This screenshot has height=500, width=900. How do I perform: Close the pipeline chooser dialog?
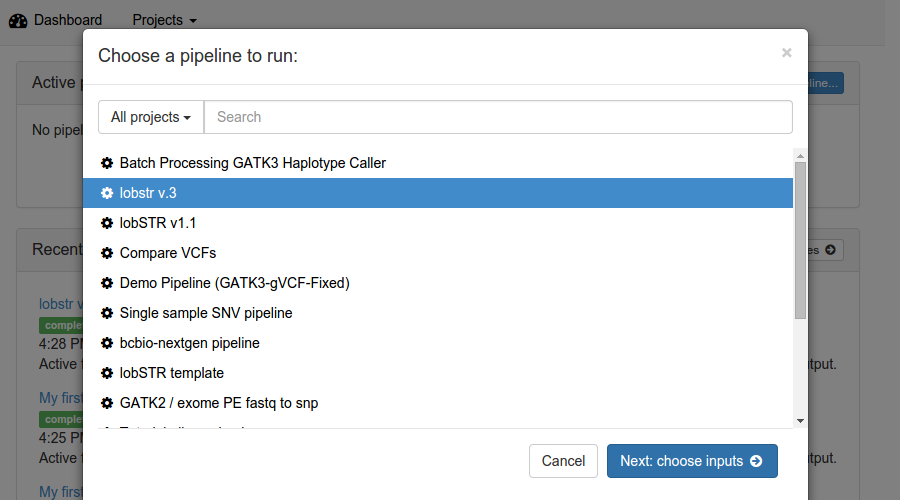(x=786, y=53)
